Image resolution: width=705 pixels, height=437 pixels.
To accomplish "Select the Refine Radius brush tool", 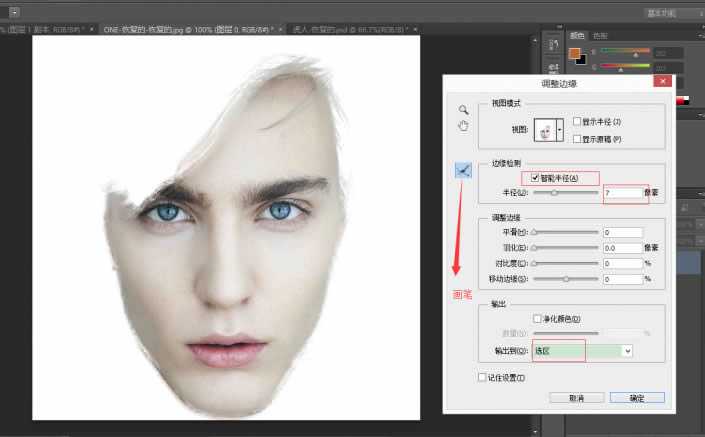I will pyautogui.click(x=462, y=171).
